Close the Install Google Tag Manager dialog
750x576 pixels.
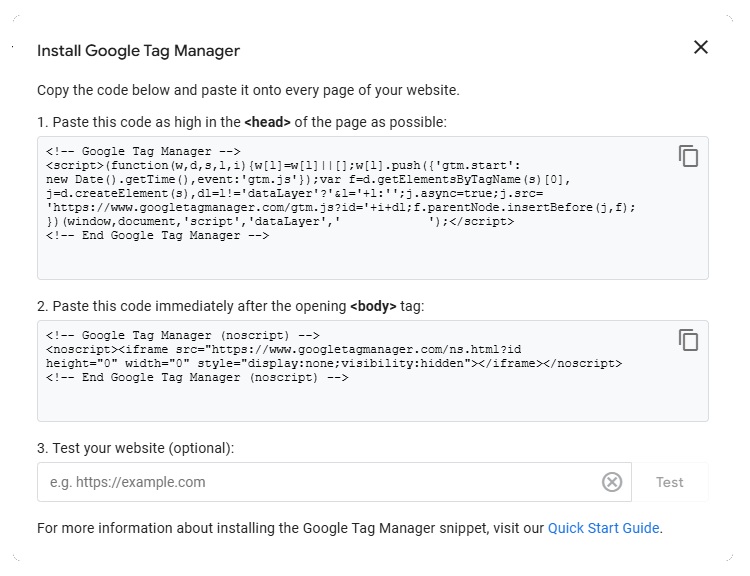click(700, 47)
